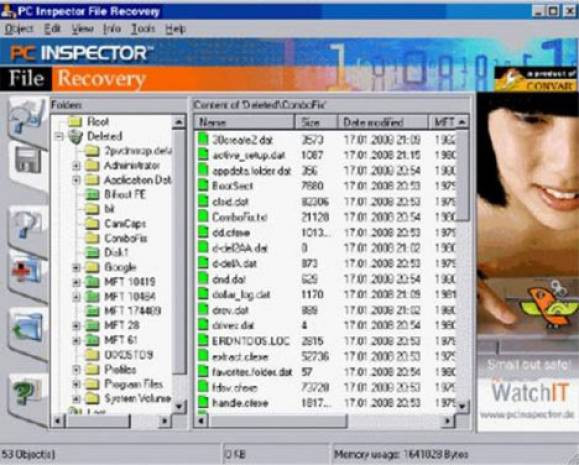Click the file list horizontal scrollbar thumb

coord(278,420)
